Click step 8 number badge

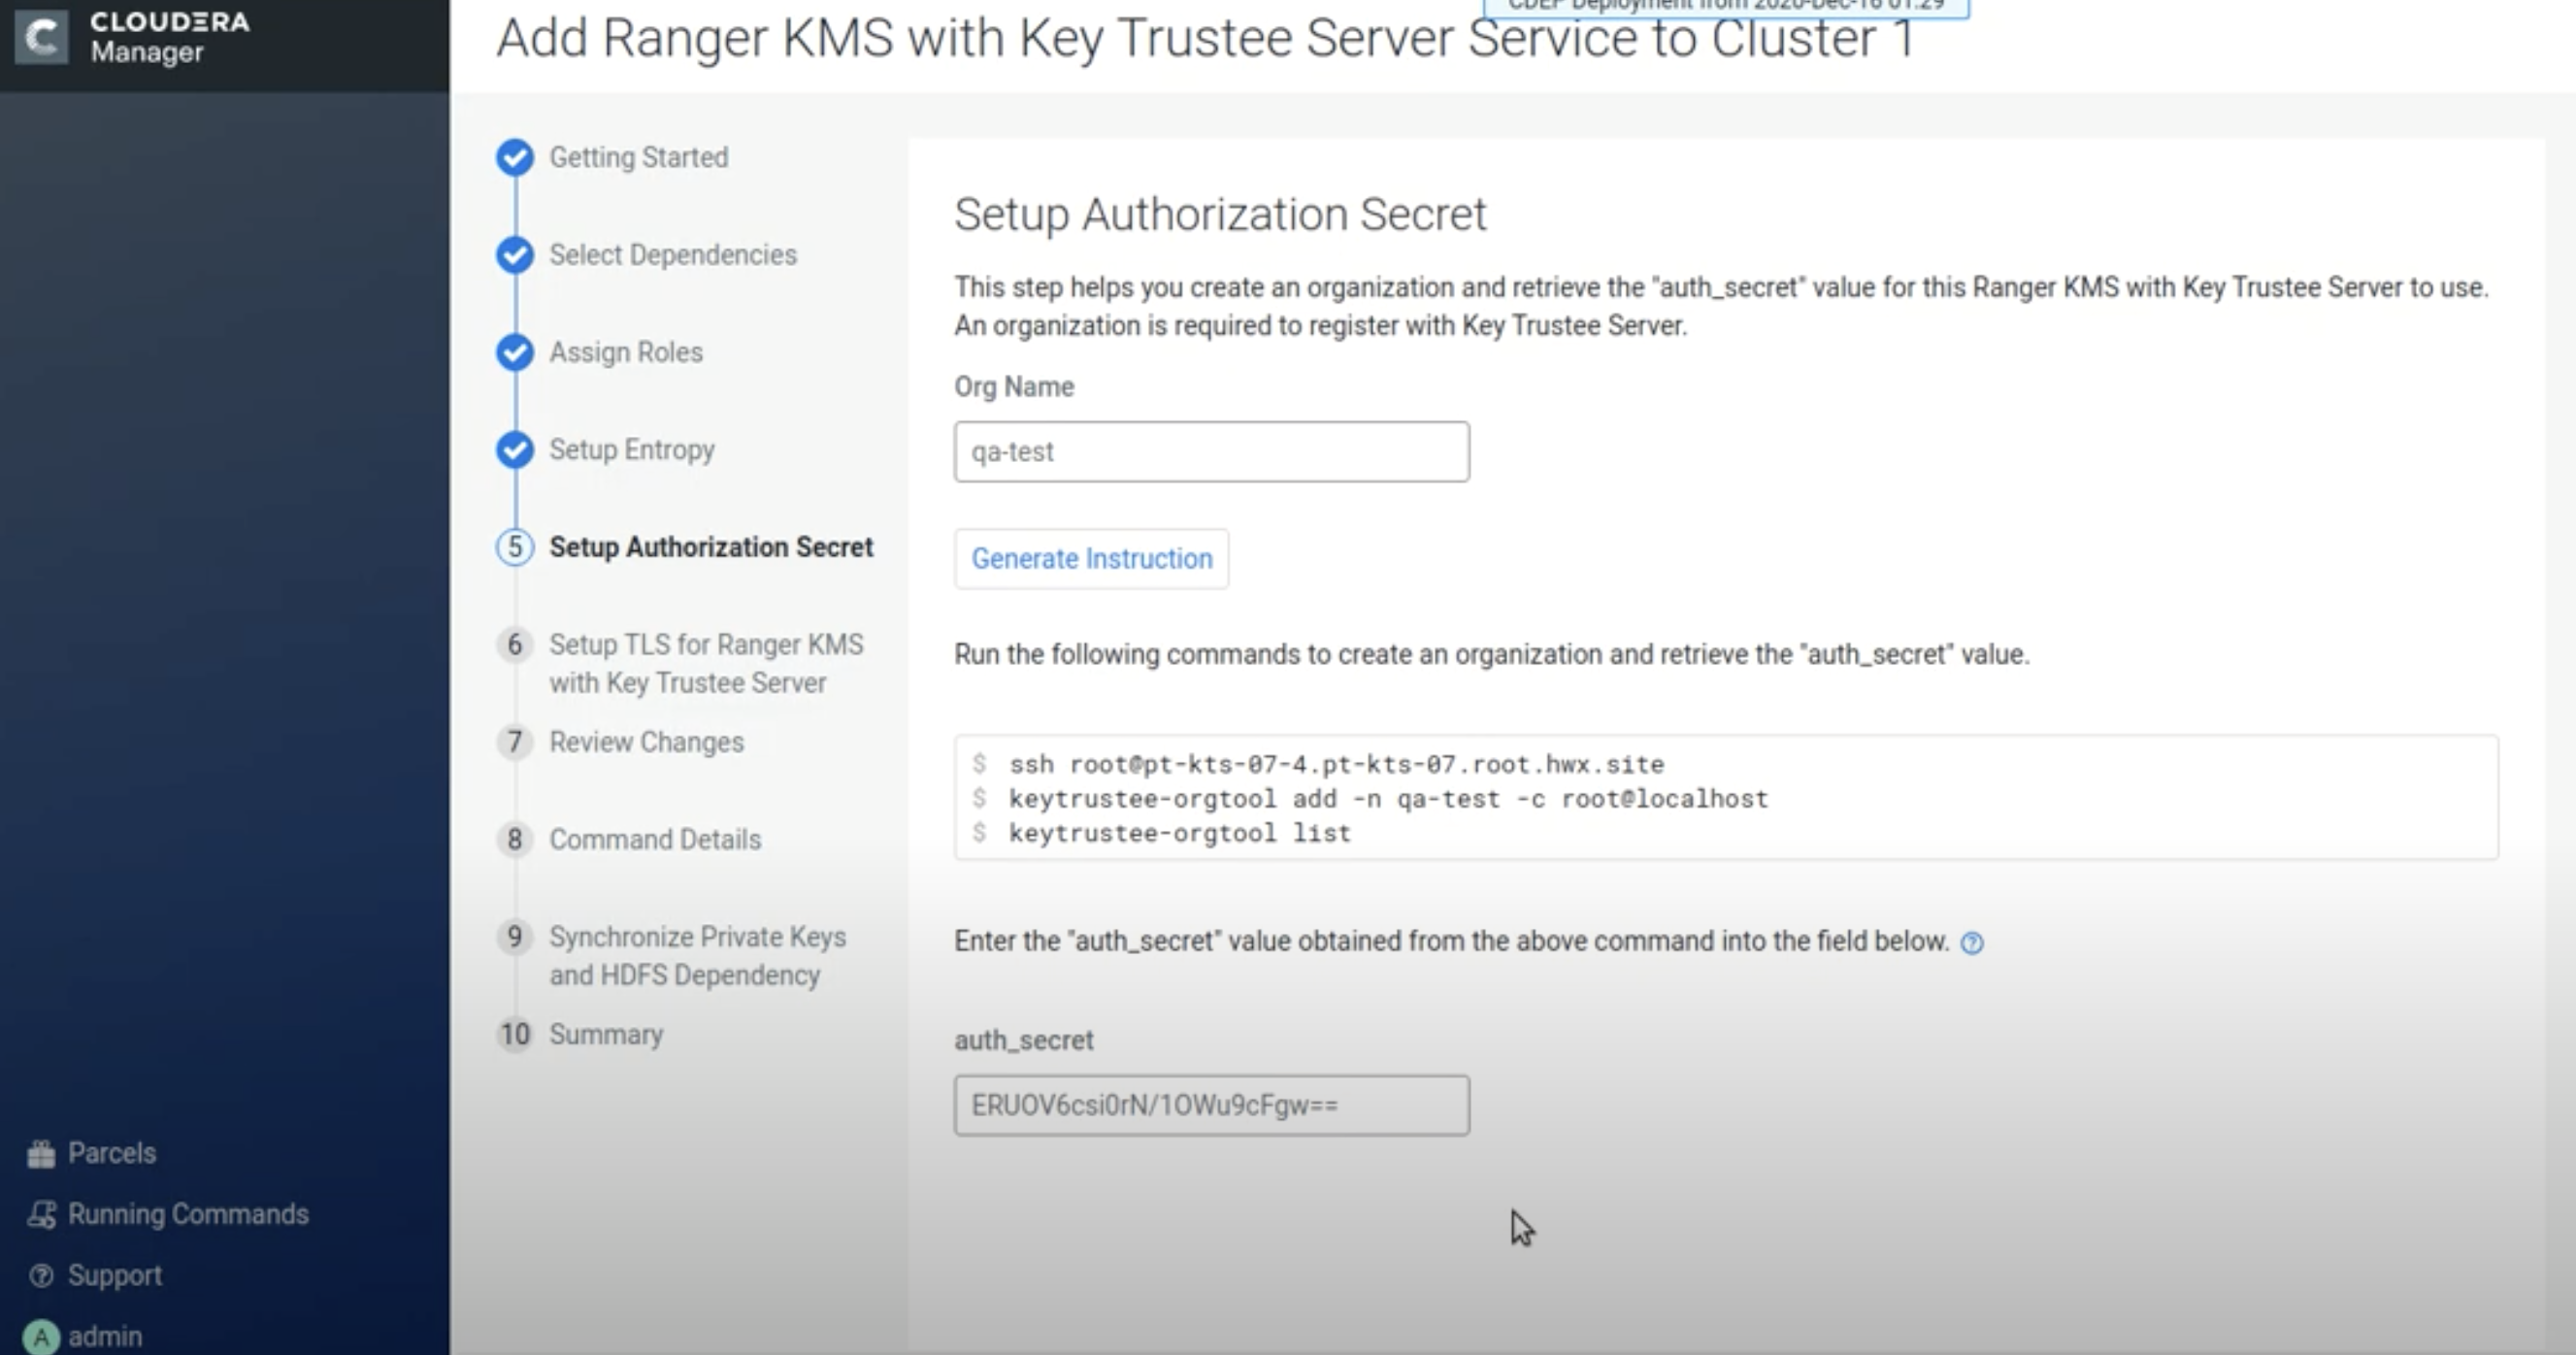pos(515,839)
